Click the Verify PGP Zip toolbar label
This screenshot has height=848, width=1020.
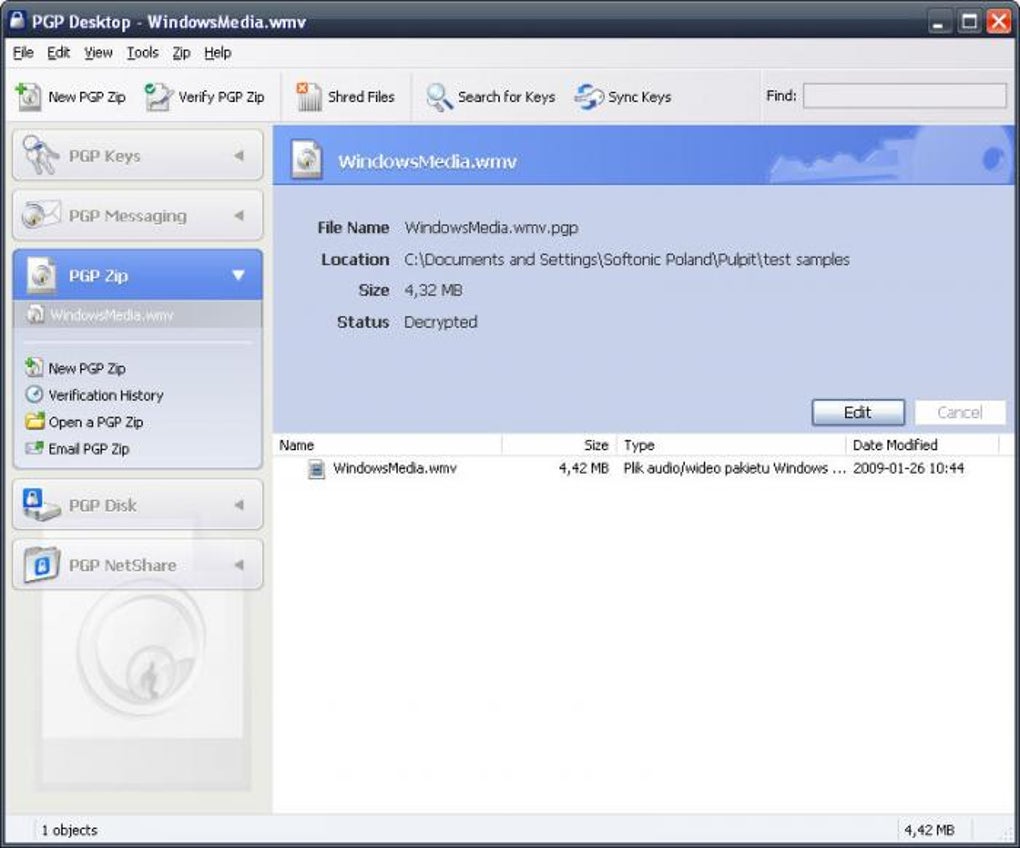[221, 97]
